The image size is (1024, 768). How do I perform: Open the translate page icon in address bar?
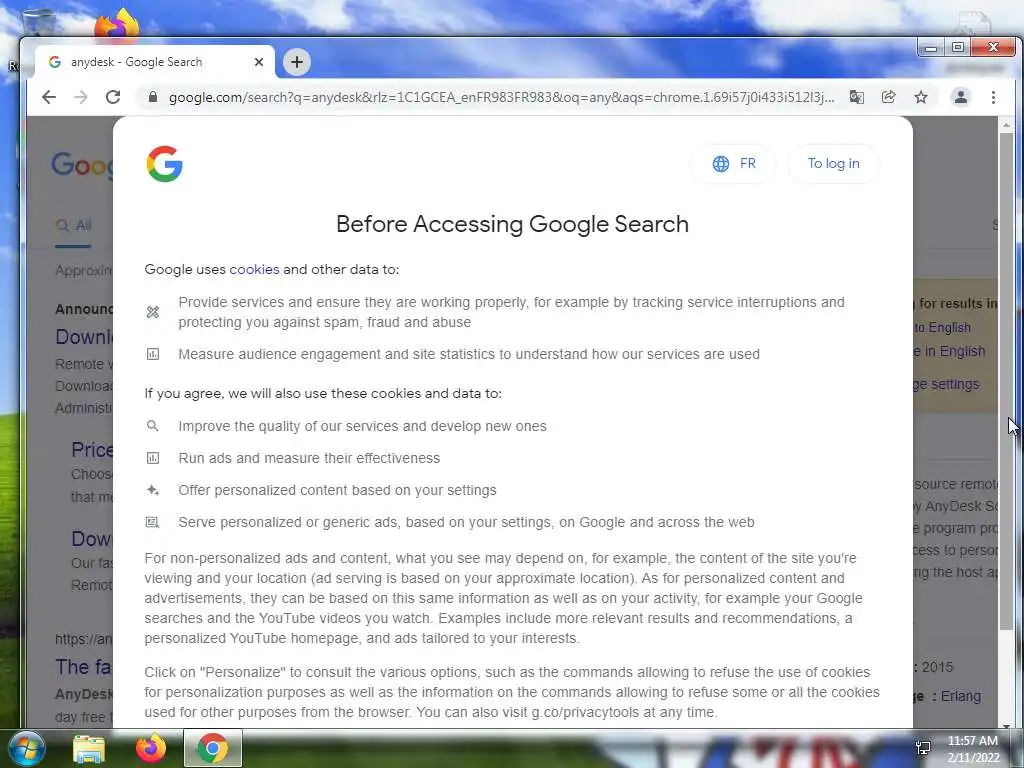click(x=856, y=97)
